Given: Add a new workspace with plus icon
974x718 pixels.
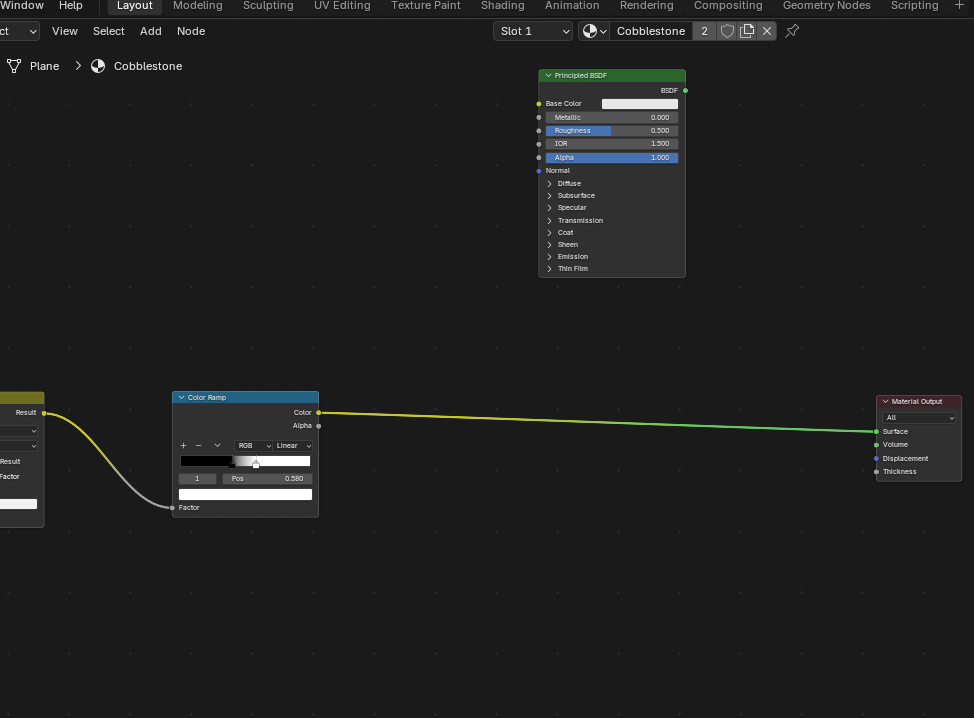Looking at the screenshot, I should [x=959, y=5].
